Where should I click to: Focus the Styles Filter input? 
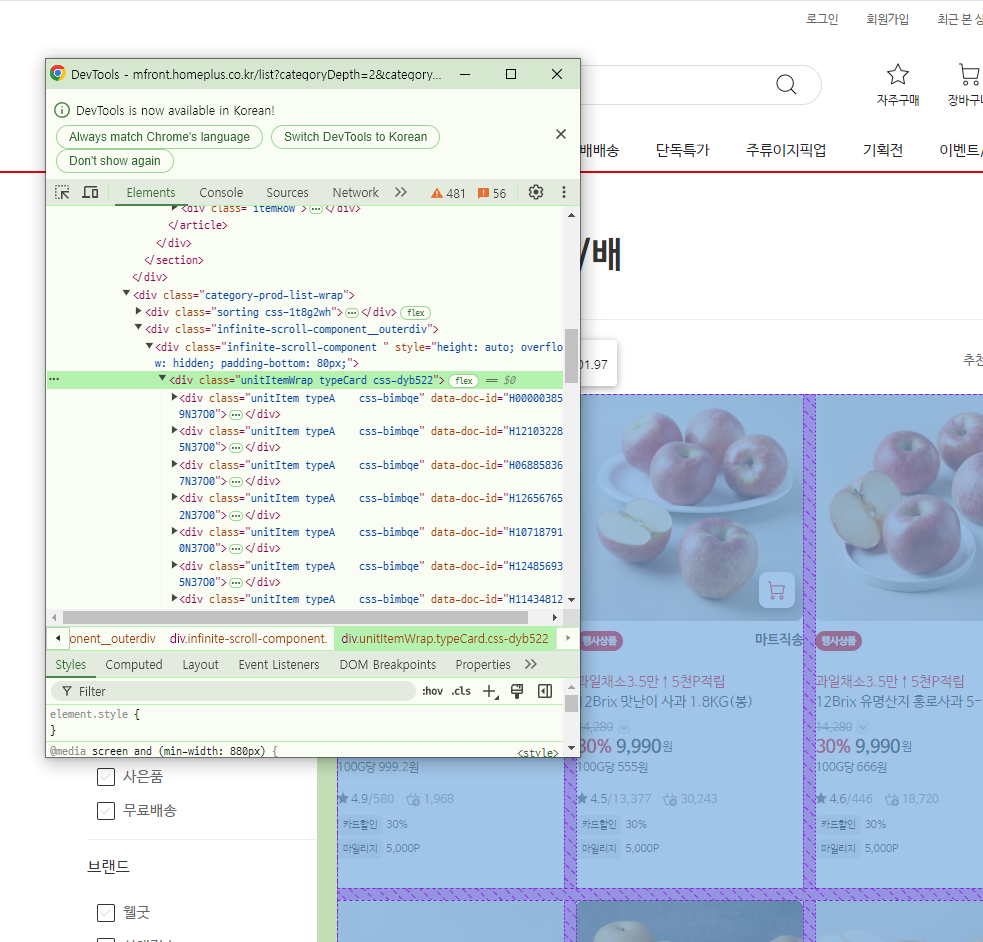pyautogui.click(x=233, y=691)
